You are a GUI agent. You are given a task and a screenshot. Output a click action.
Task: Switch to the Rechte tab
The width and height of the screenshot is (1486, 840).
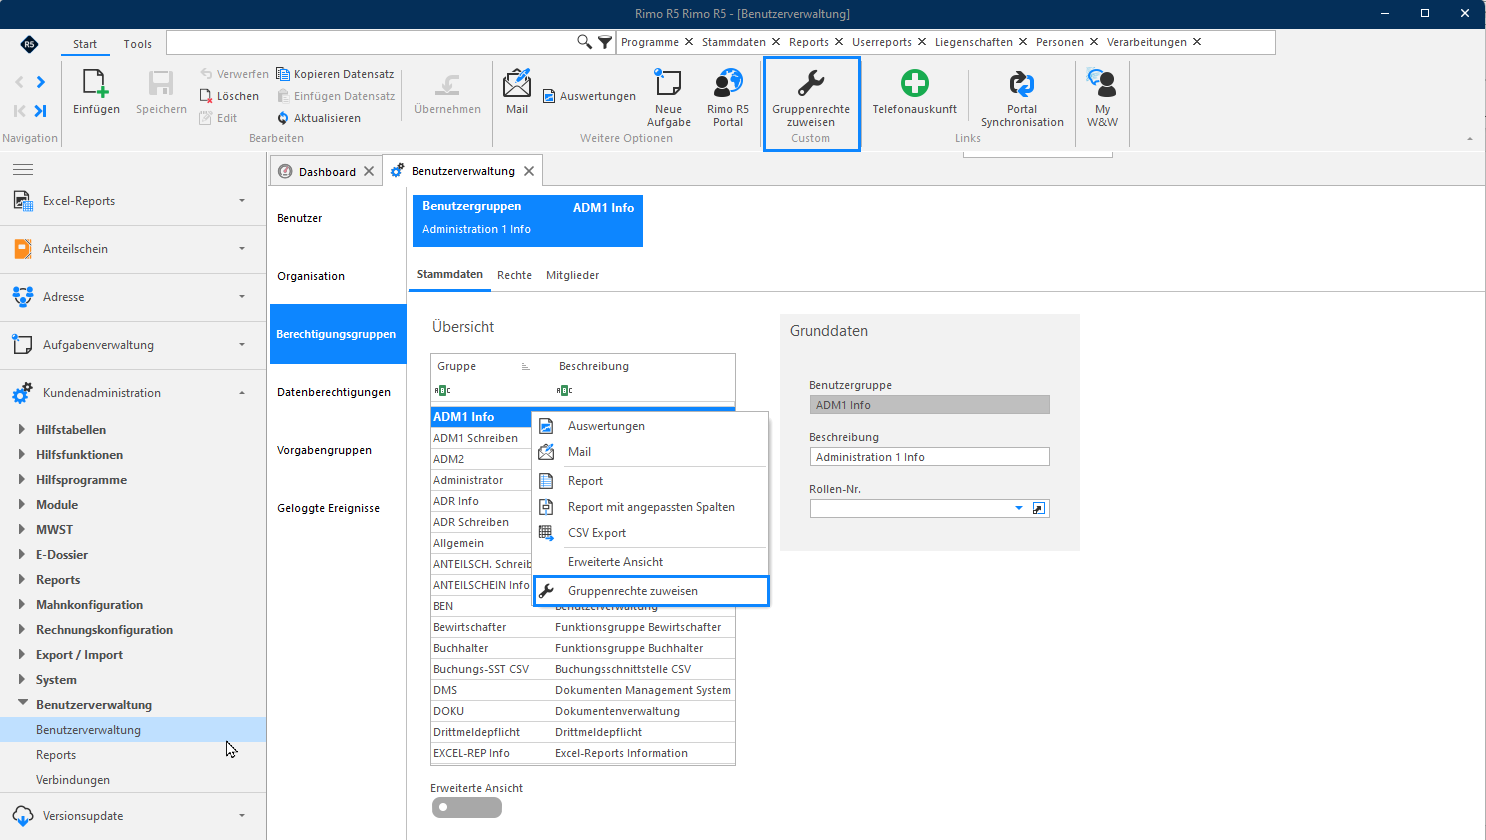point(514,275)
